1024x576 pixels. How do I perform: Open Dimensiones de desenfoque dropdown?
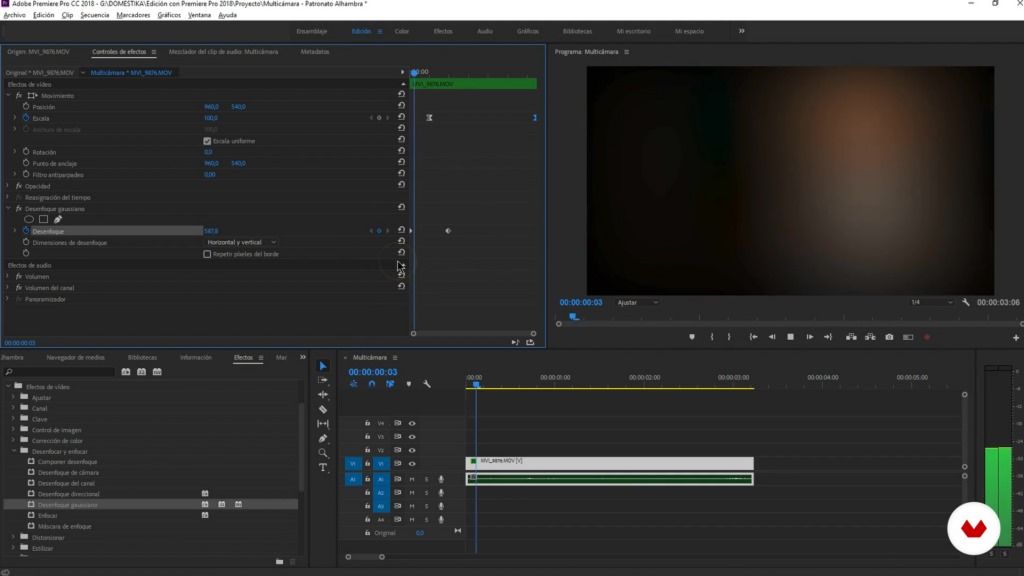coord(241,242)
